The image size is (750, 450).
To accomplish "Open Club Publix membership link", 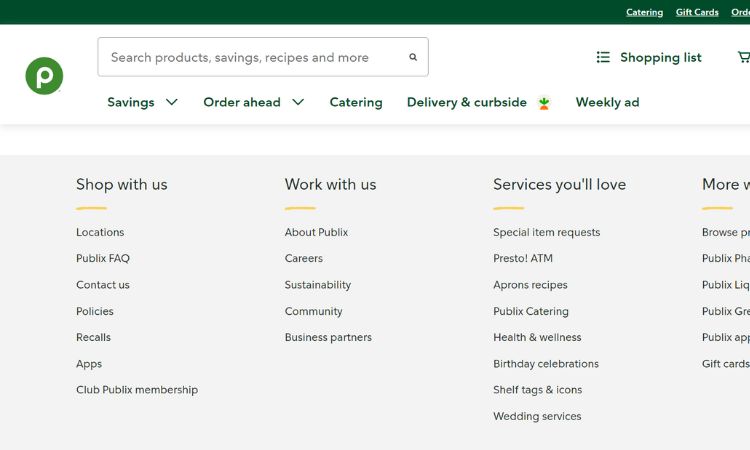I will click(x=137, y=390).
